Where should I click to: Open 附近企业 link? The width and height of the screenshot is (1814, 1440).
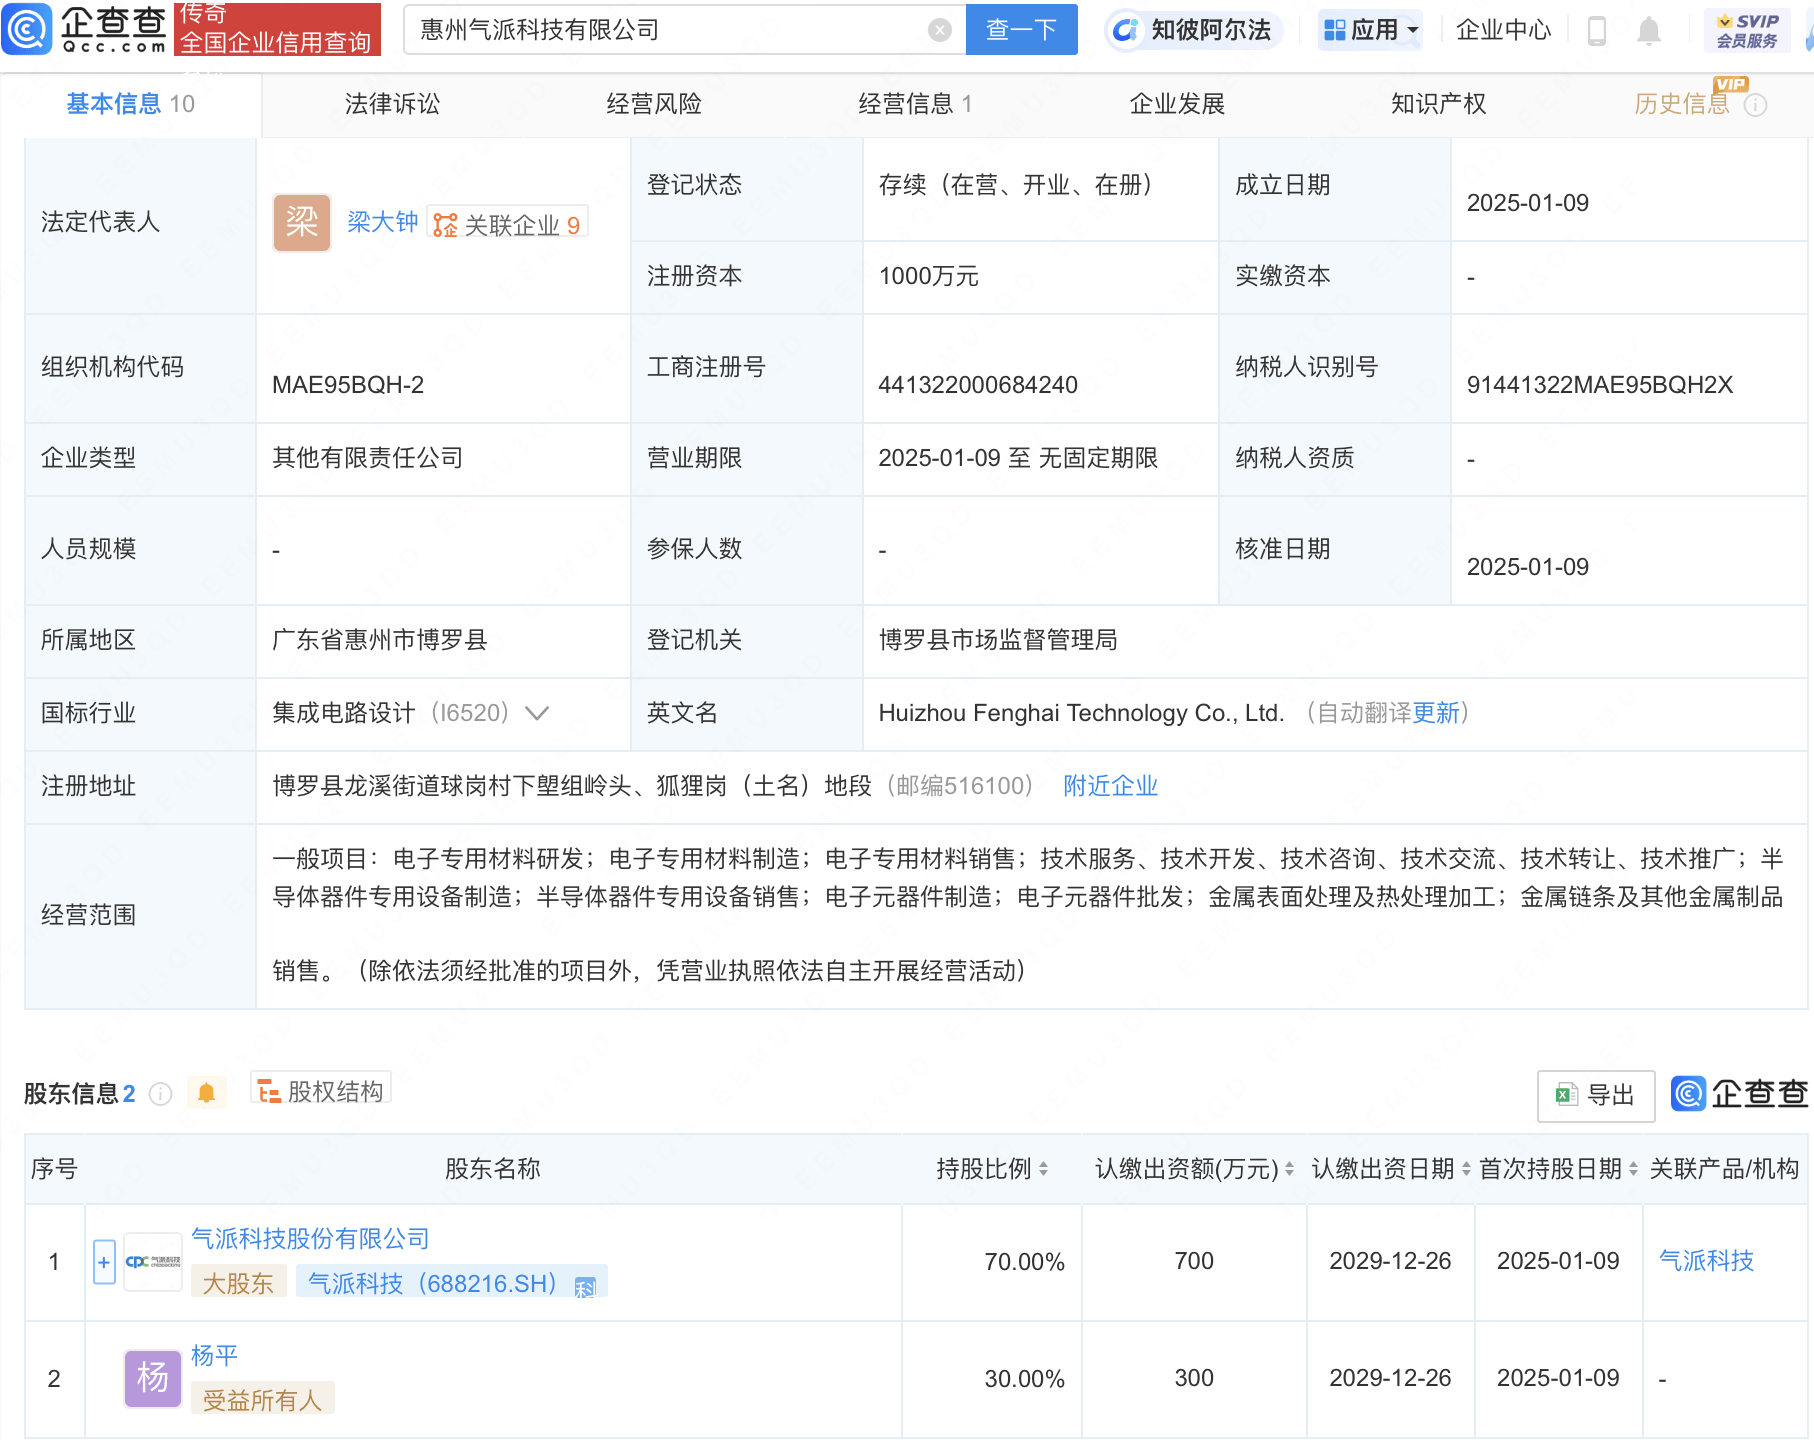tap(1110, 786)
